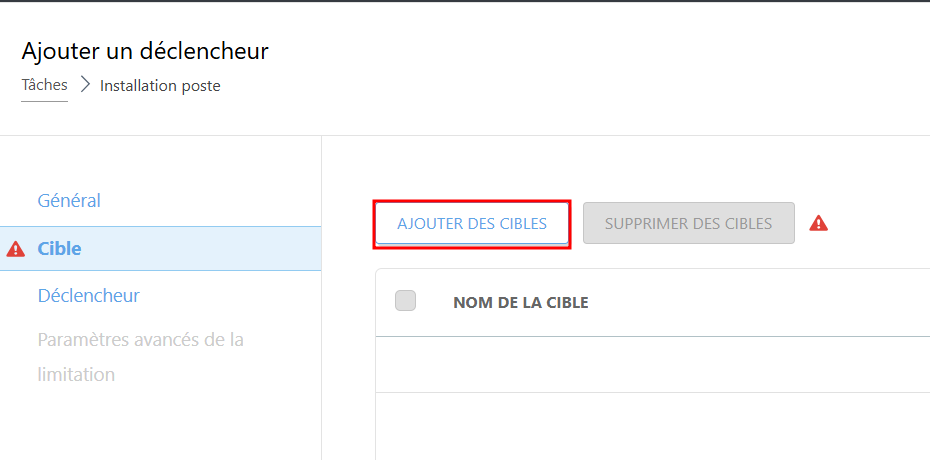
Task: Tick the select-all checkbox in the target table header
Action: pyautogui.click(x=406, y=301)
